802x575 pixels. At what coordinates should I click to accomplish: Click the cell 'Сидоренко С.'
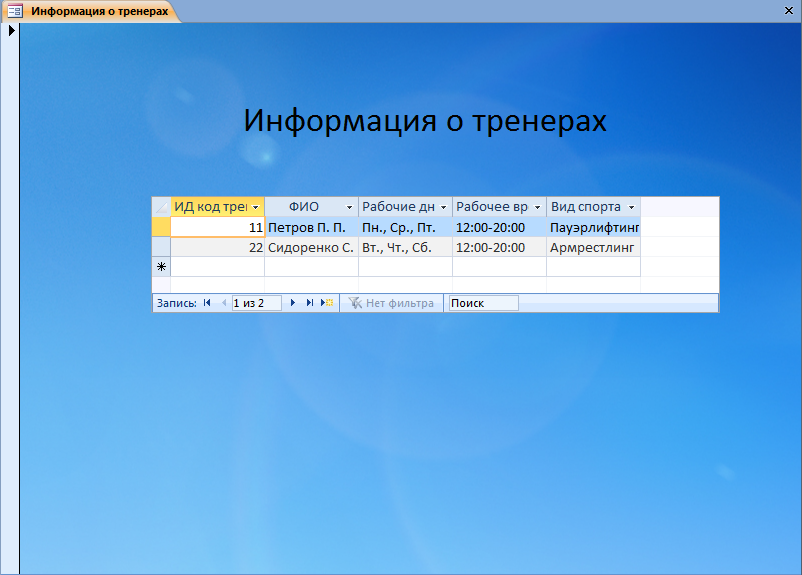[x=311, y=248]
